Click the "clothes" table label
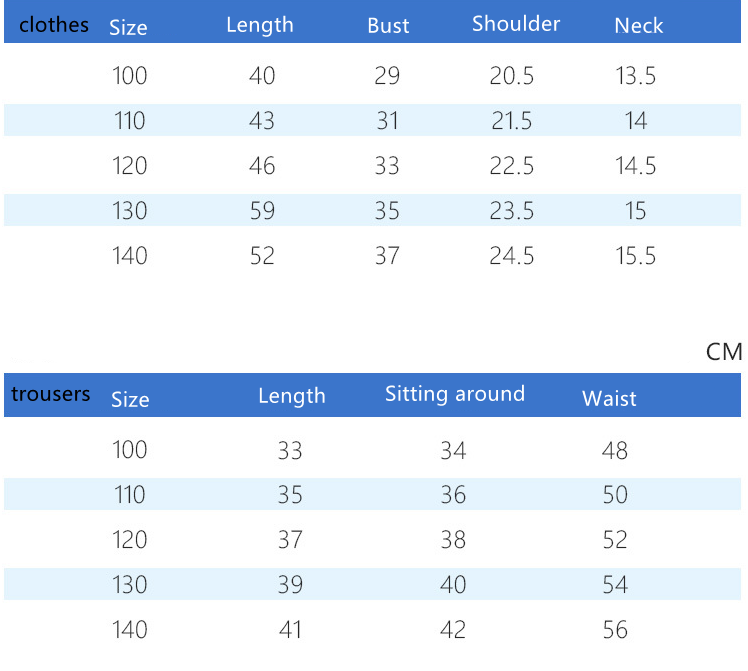 coord(54,25)
